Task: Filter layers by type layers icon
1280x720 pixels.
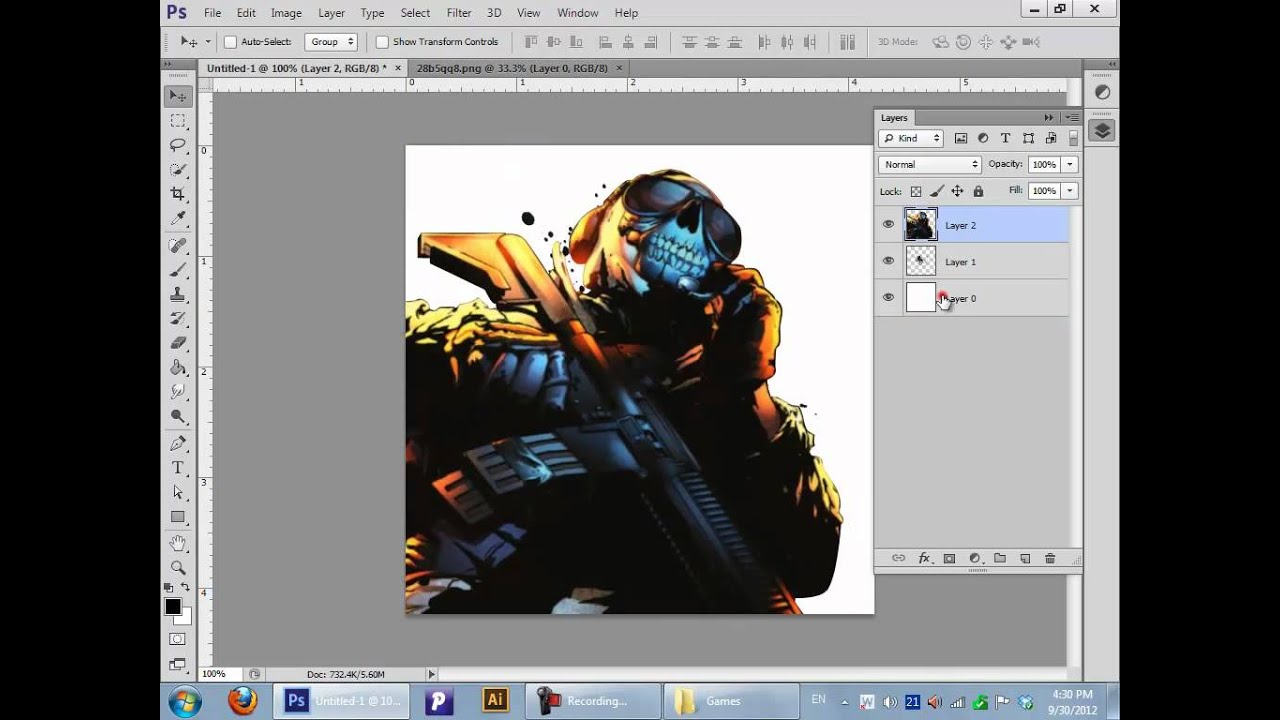Action: click(1005, 138)
